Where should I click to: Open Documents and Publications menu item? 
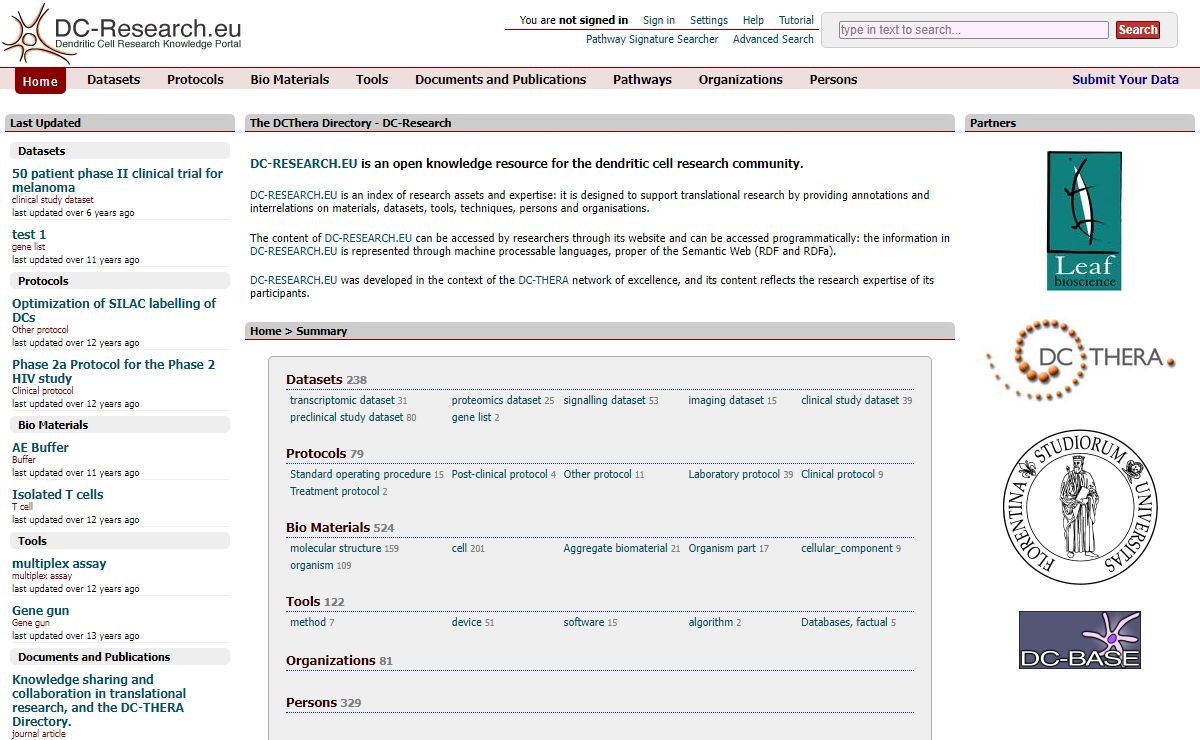click(501, 80)
